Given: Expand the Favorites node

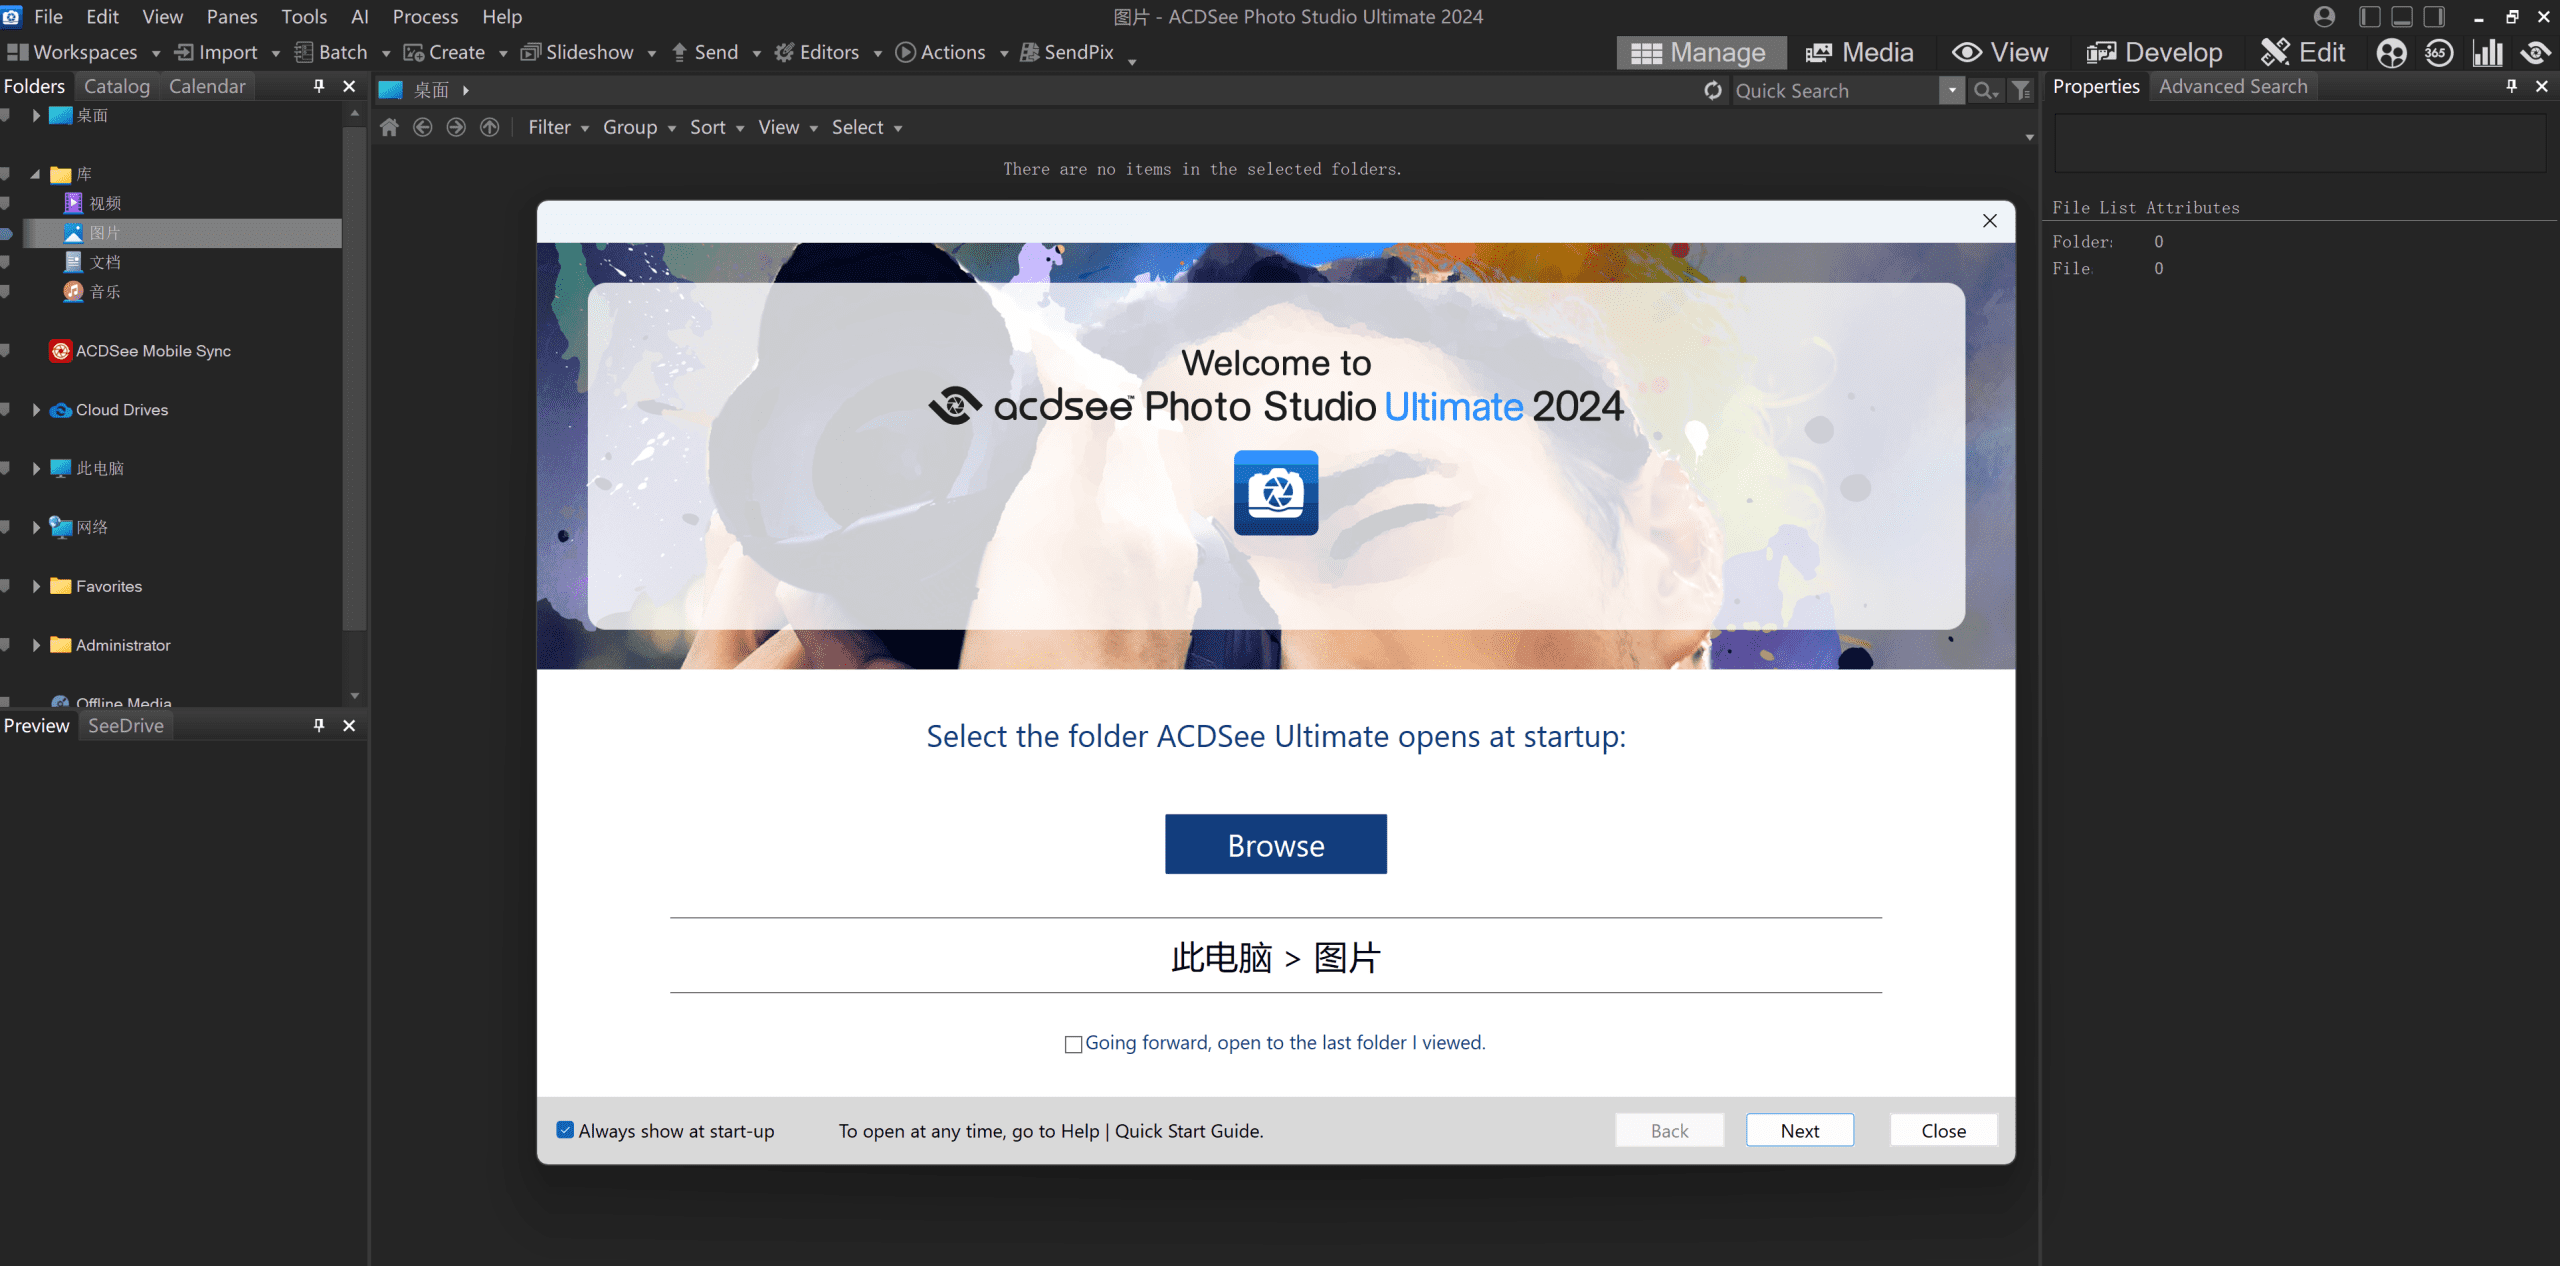Looking at the screenshot, I should click(x=36, y=586).
